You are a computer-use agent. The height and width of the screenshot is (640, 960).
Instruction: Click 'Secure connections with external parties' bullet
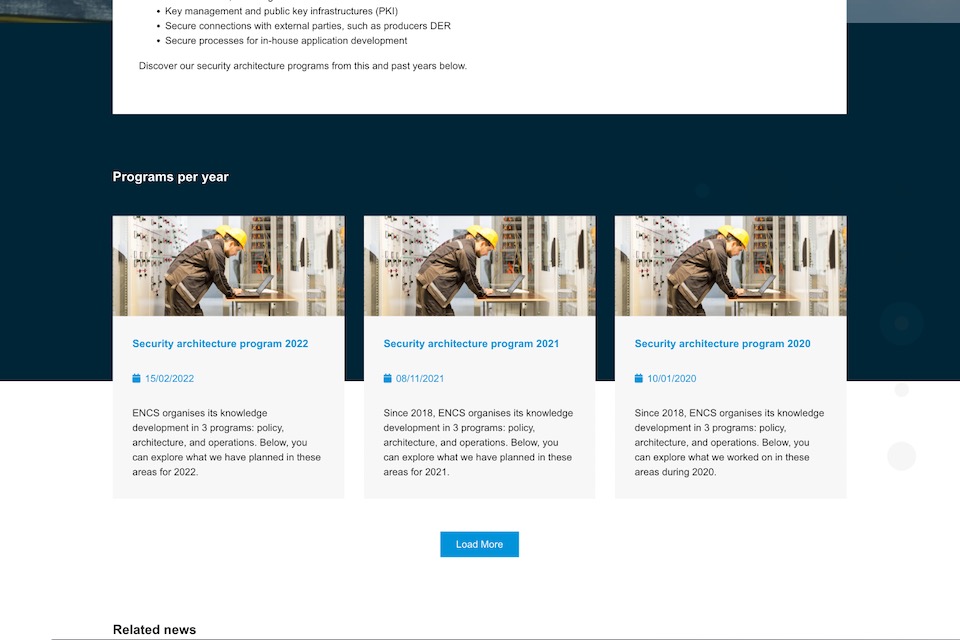point(307,26)
